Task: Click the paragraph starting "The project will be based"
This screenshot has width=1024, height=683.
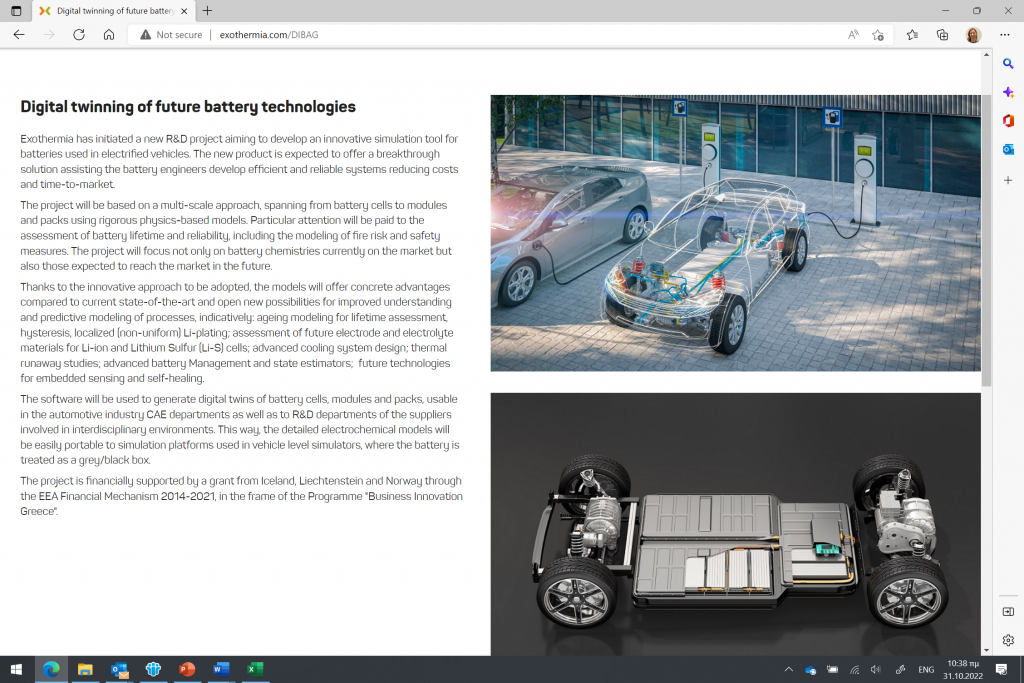Action: click(x=236, y=235)
